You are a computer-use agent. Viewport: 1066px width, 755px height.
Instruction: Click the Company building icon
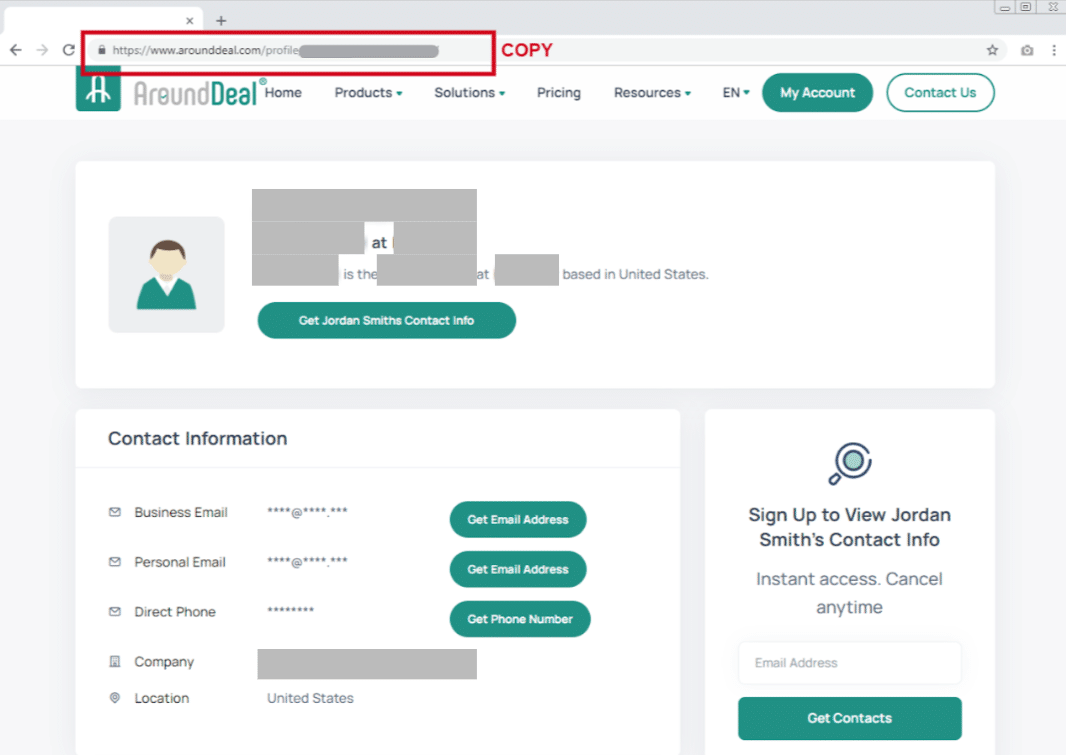pos(115,661)
